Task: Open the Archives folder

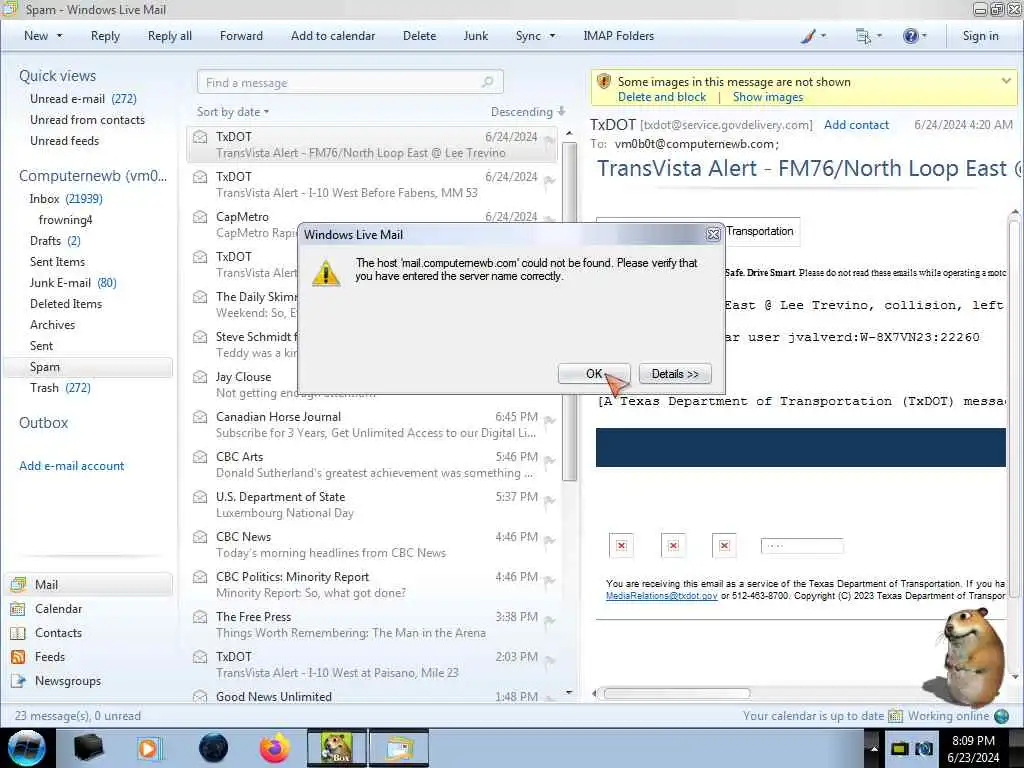Action: pos(52,325)
